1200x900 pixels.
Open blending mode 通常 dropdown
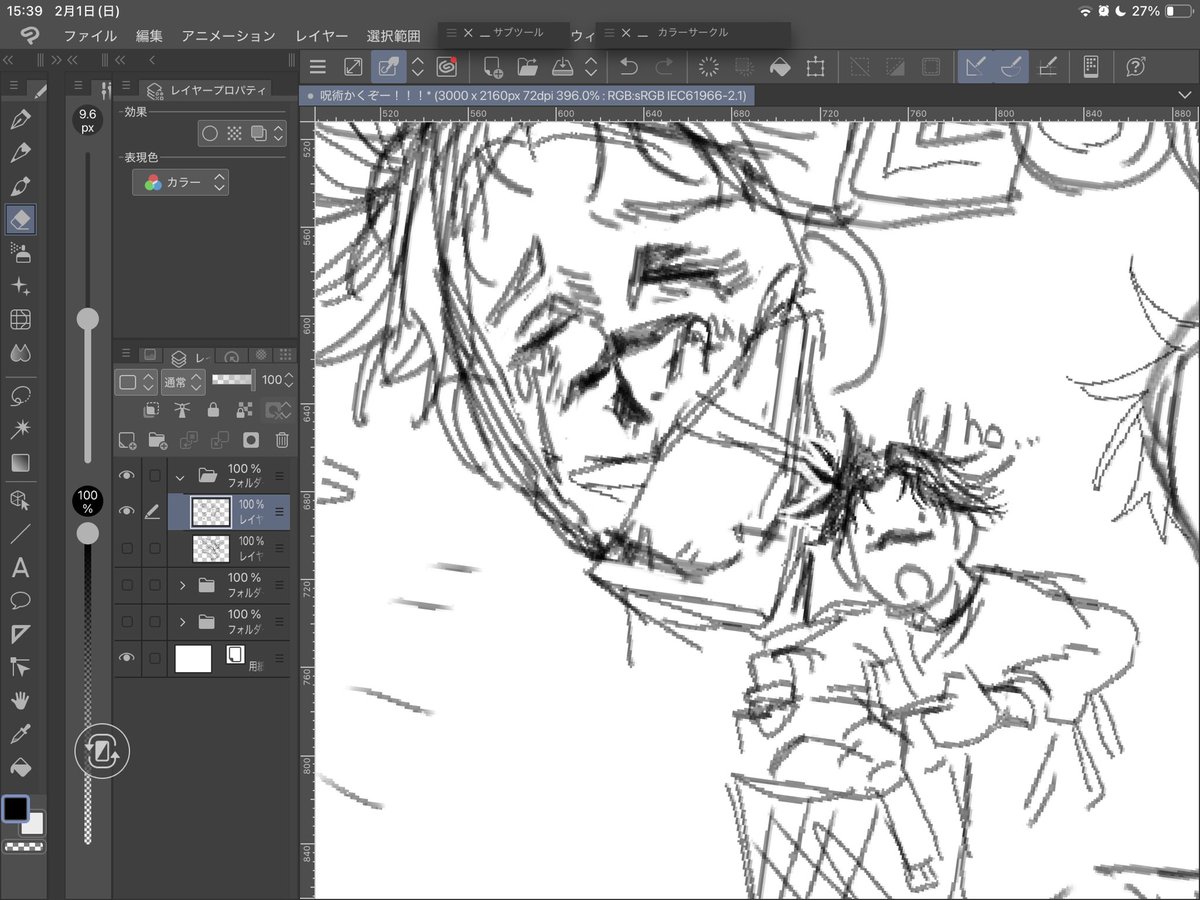click(x=182, y=381)
